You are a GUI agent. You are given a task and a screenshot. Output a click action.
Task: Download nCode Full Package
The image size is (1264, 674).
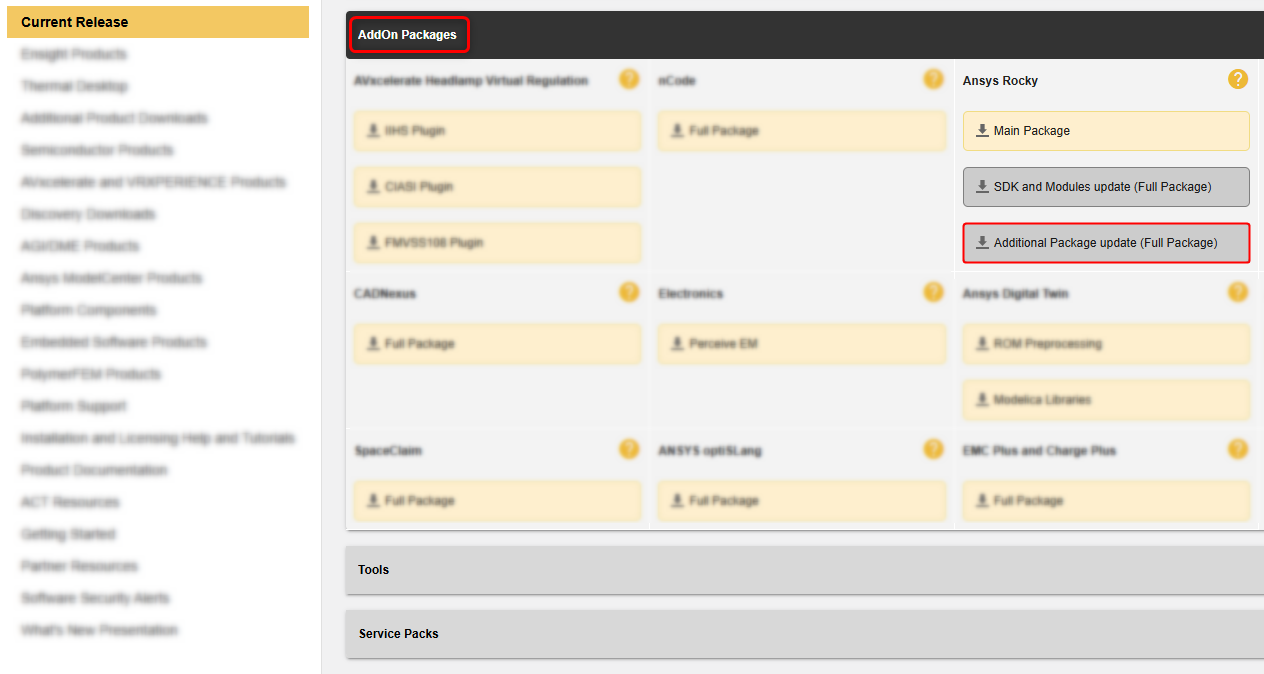(x=801, y=131)
